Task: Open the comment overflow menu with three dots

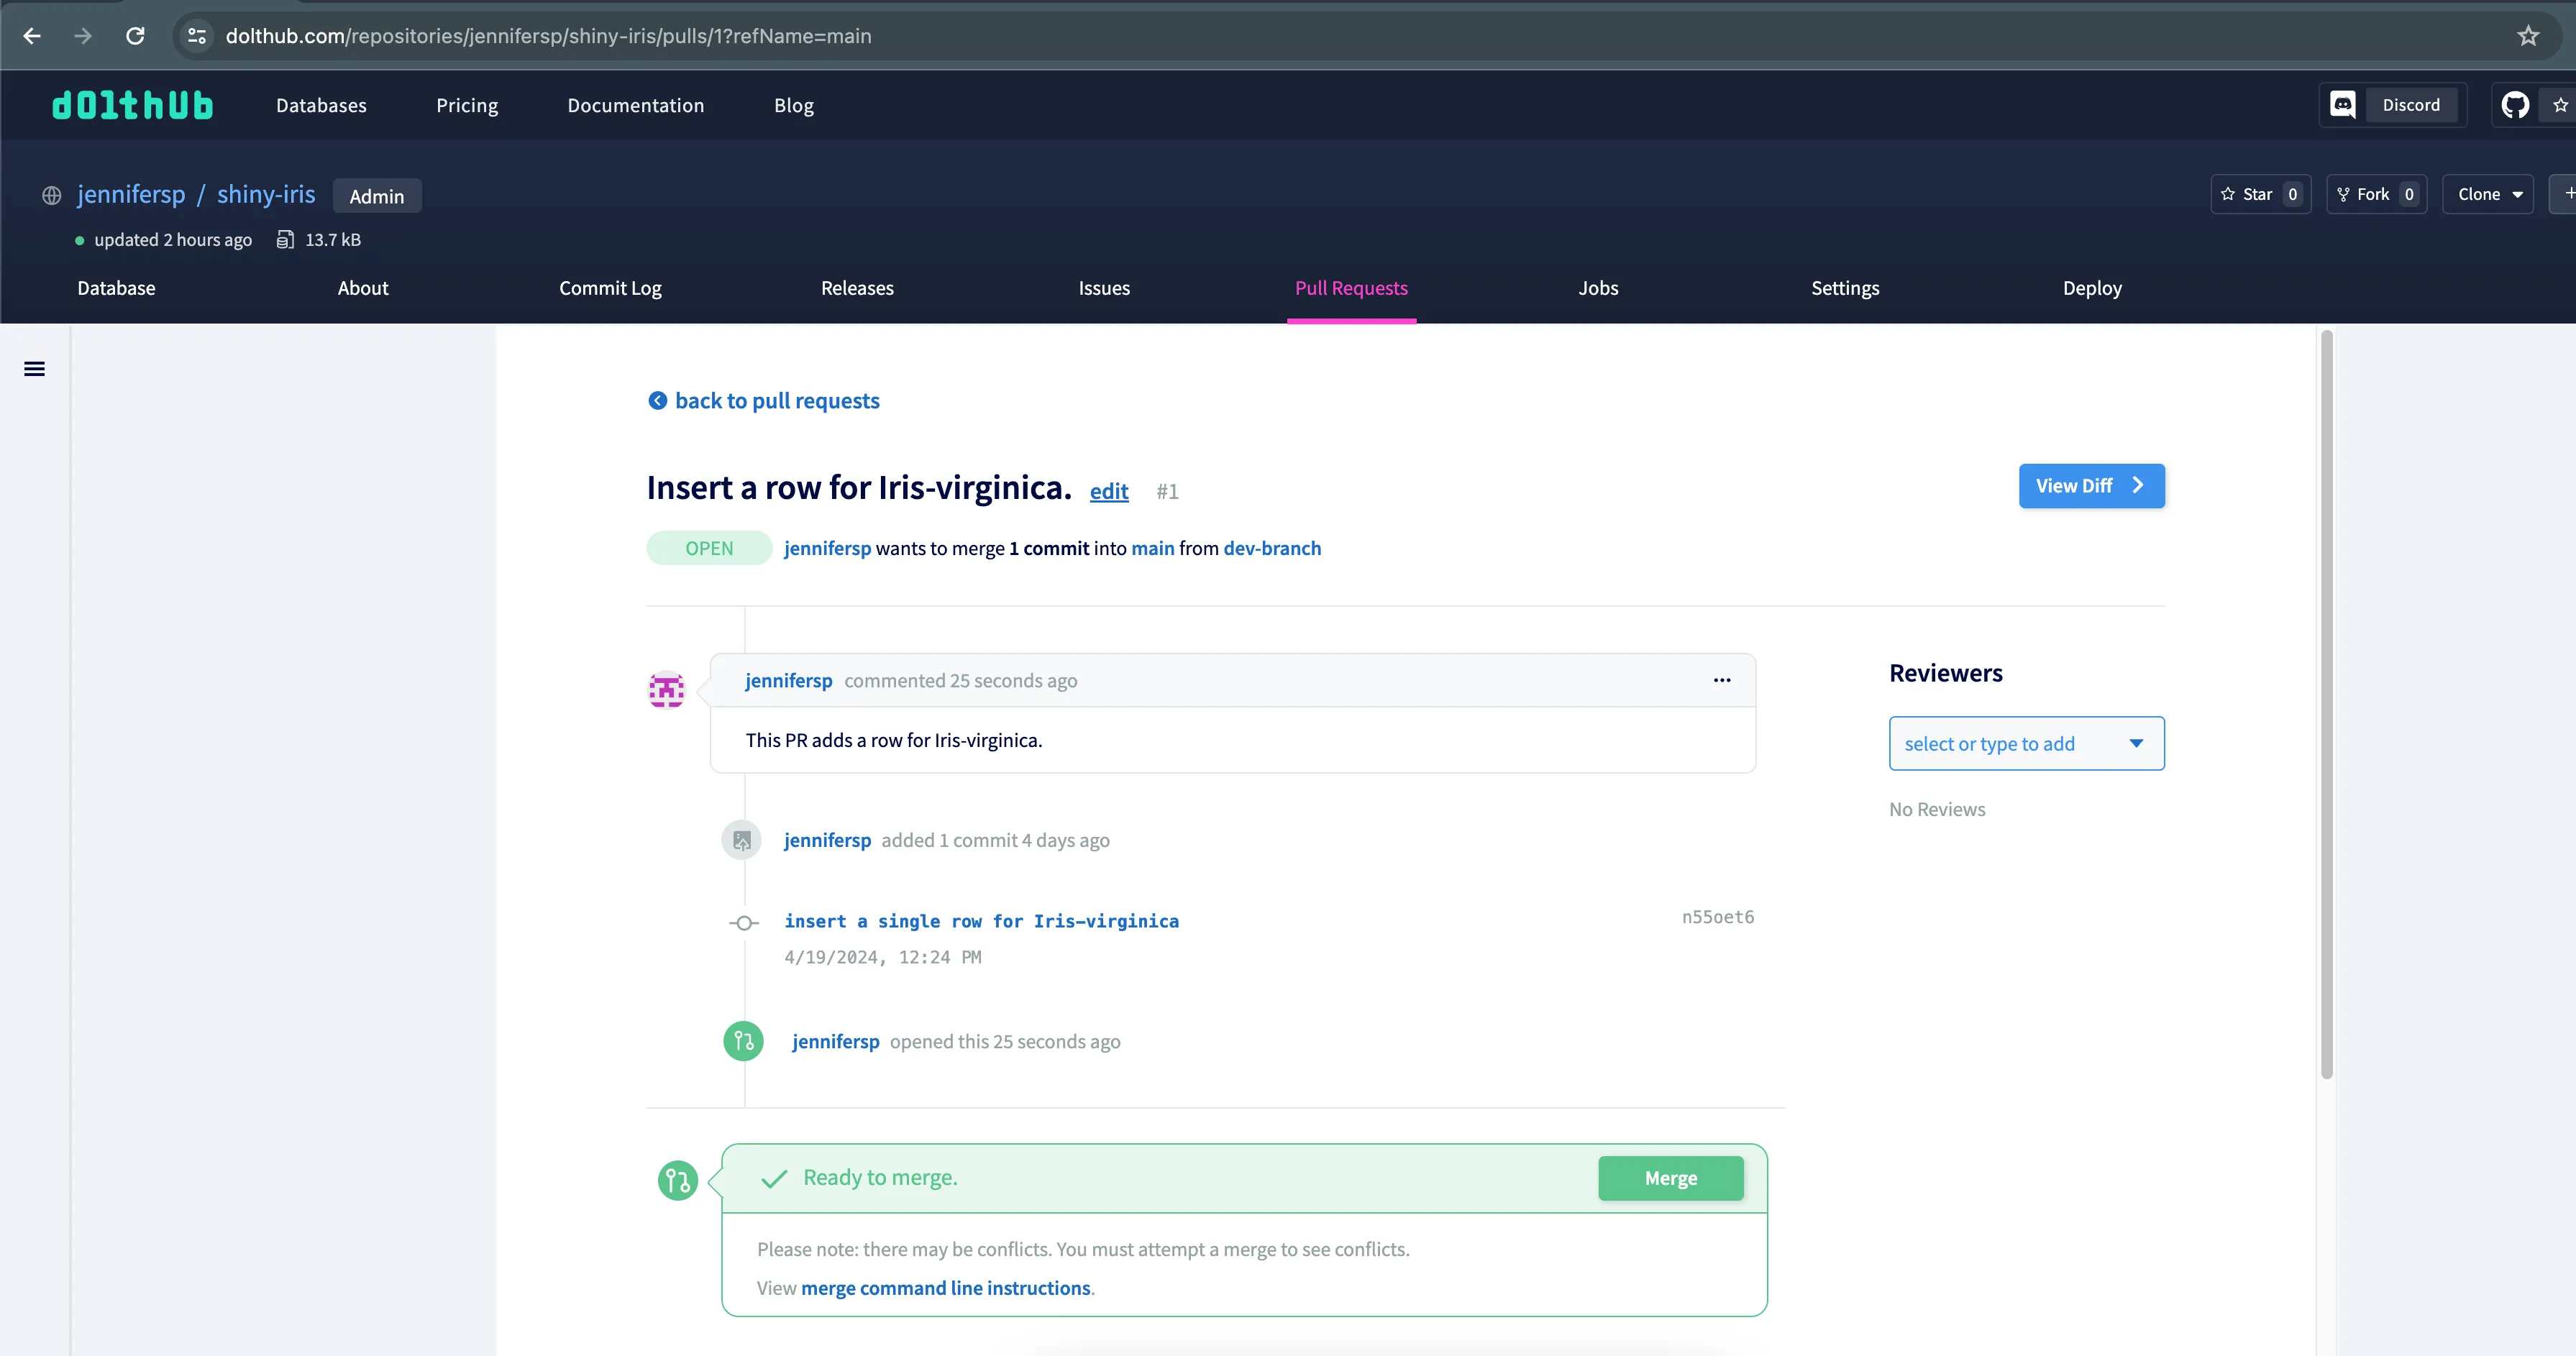Action: click(1721, 680)
